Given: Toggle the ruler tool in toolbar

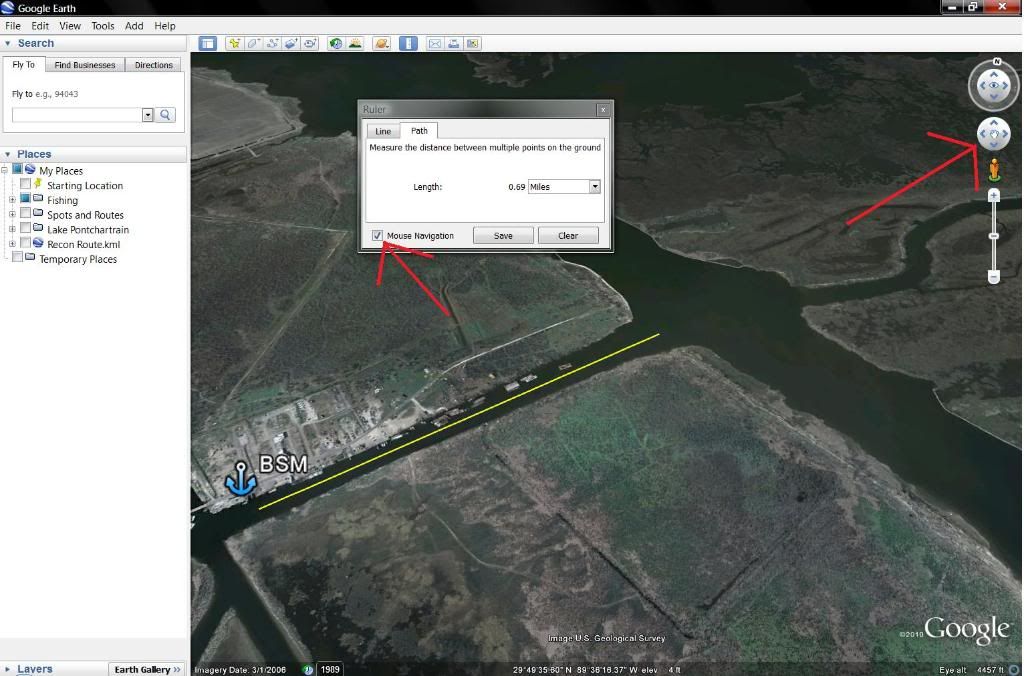Looking at the screenshot, I should pos(408,44).
